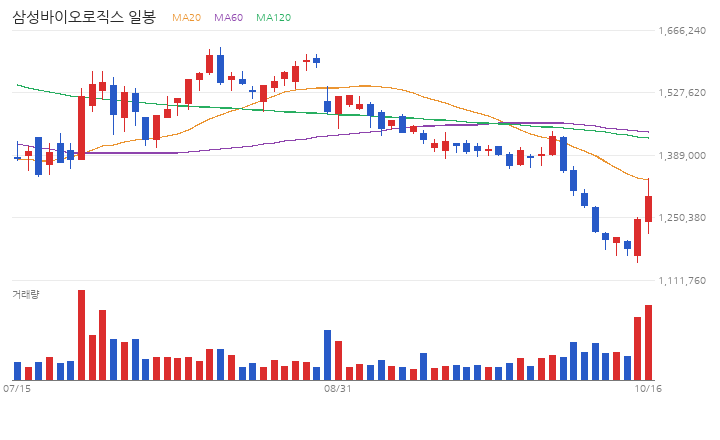Viewport: 720px width, 440px height.
Task: Click the 08/31 date axis label
Action: click(x=338, y=389)
